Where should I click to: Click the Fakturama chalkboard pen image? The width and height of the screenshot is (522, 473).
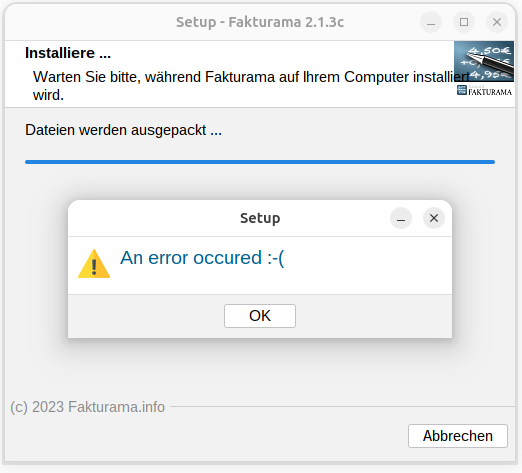pyautogui.click(x=484, y=62)
